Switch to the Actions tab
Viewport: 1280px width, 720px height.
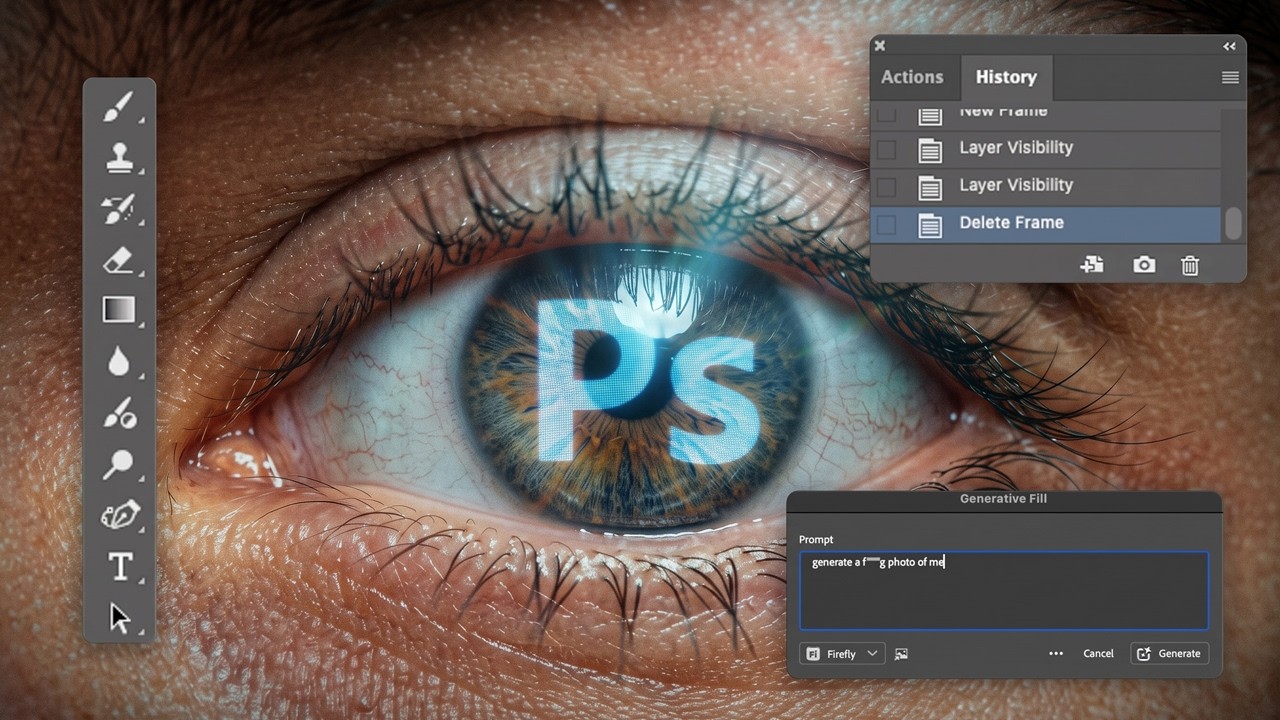912,77
